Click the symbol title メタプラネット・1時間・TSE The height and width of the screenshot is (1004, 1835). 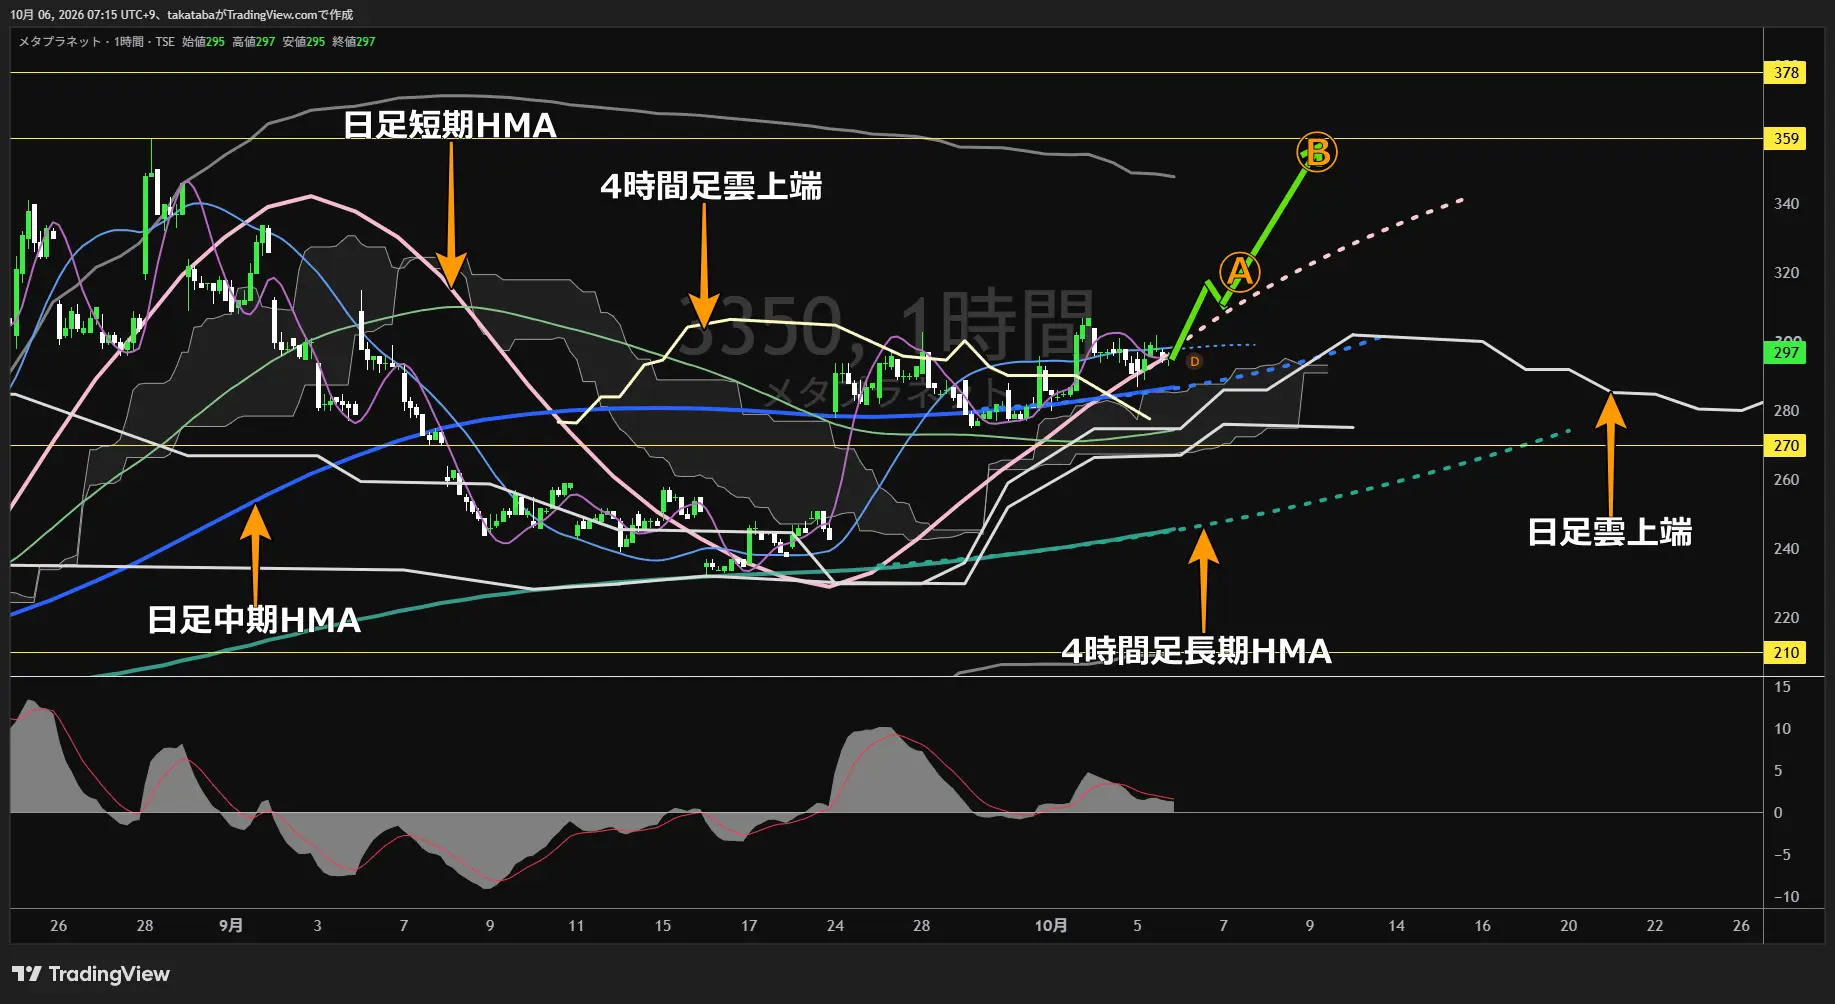[96, 42]
